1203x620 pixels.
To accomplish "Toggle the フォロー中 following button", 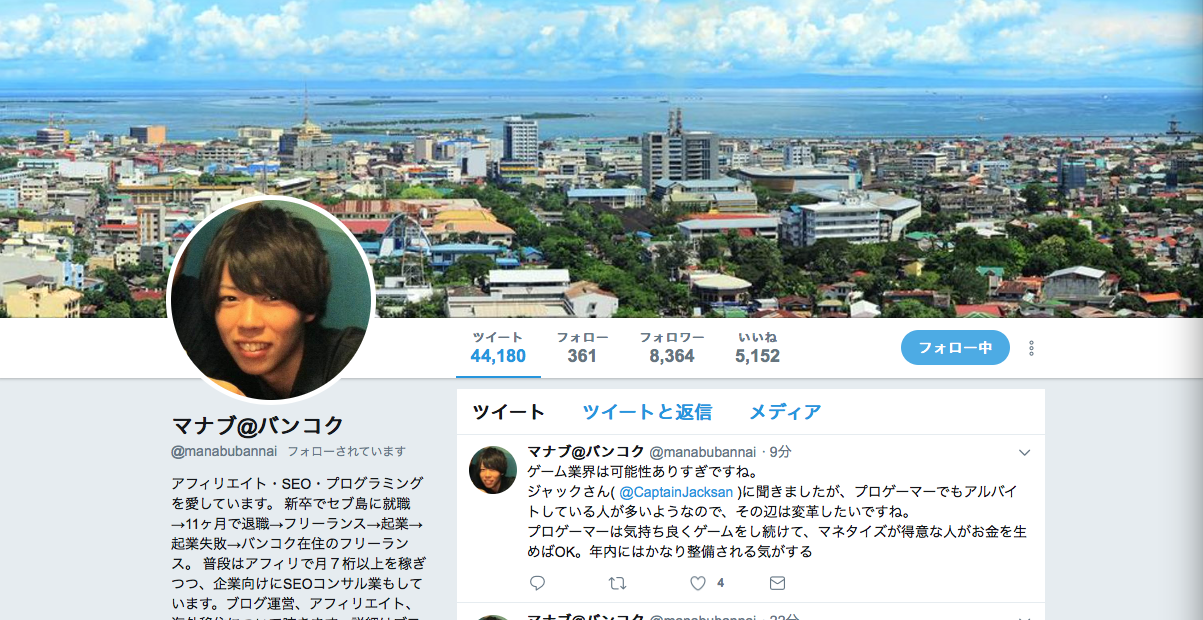I will (955, 348).
